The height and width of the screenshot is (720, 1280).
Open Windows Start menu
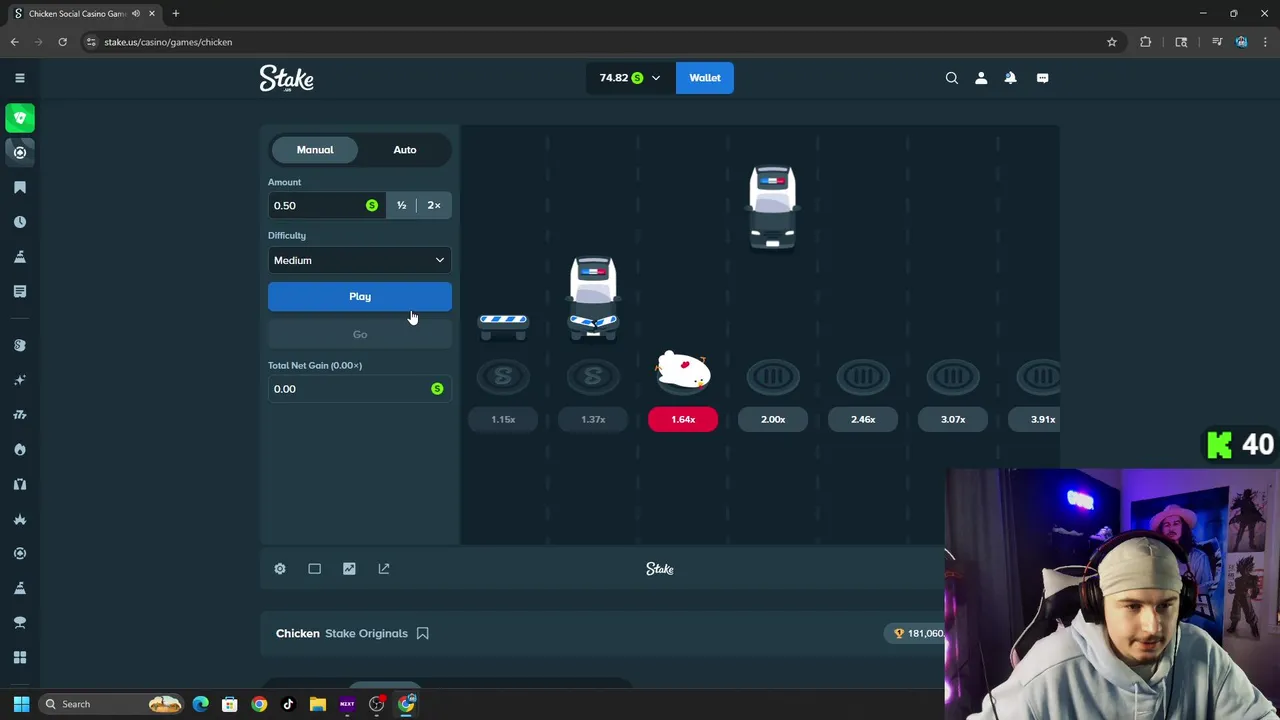(x=21, y=704)
